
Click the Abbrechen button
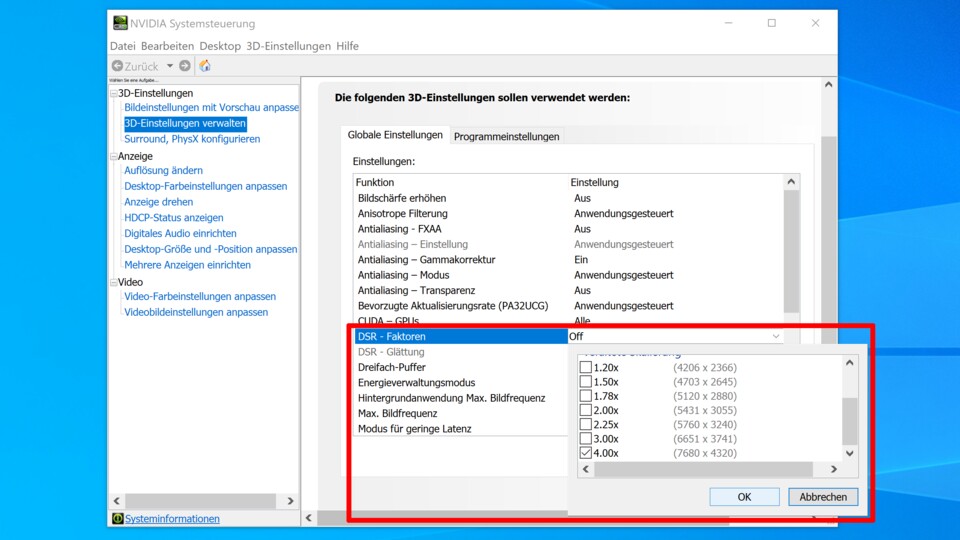tap(823, 497)
